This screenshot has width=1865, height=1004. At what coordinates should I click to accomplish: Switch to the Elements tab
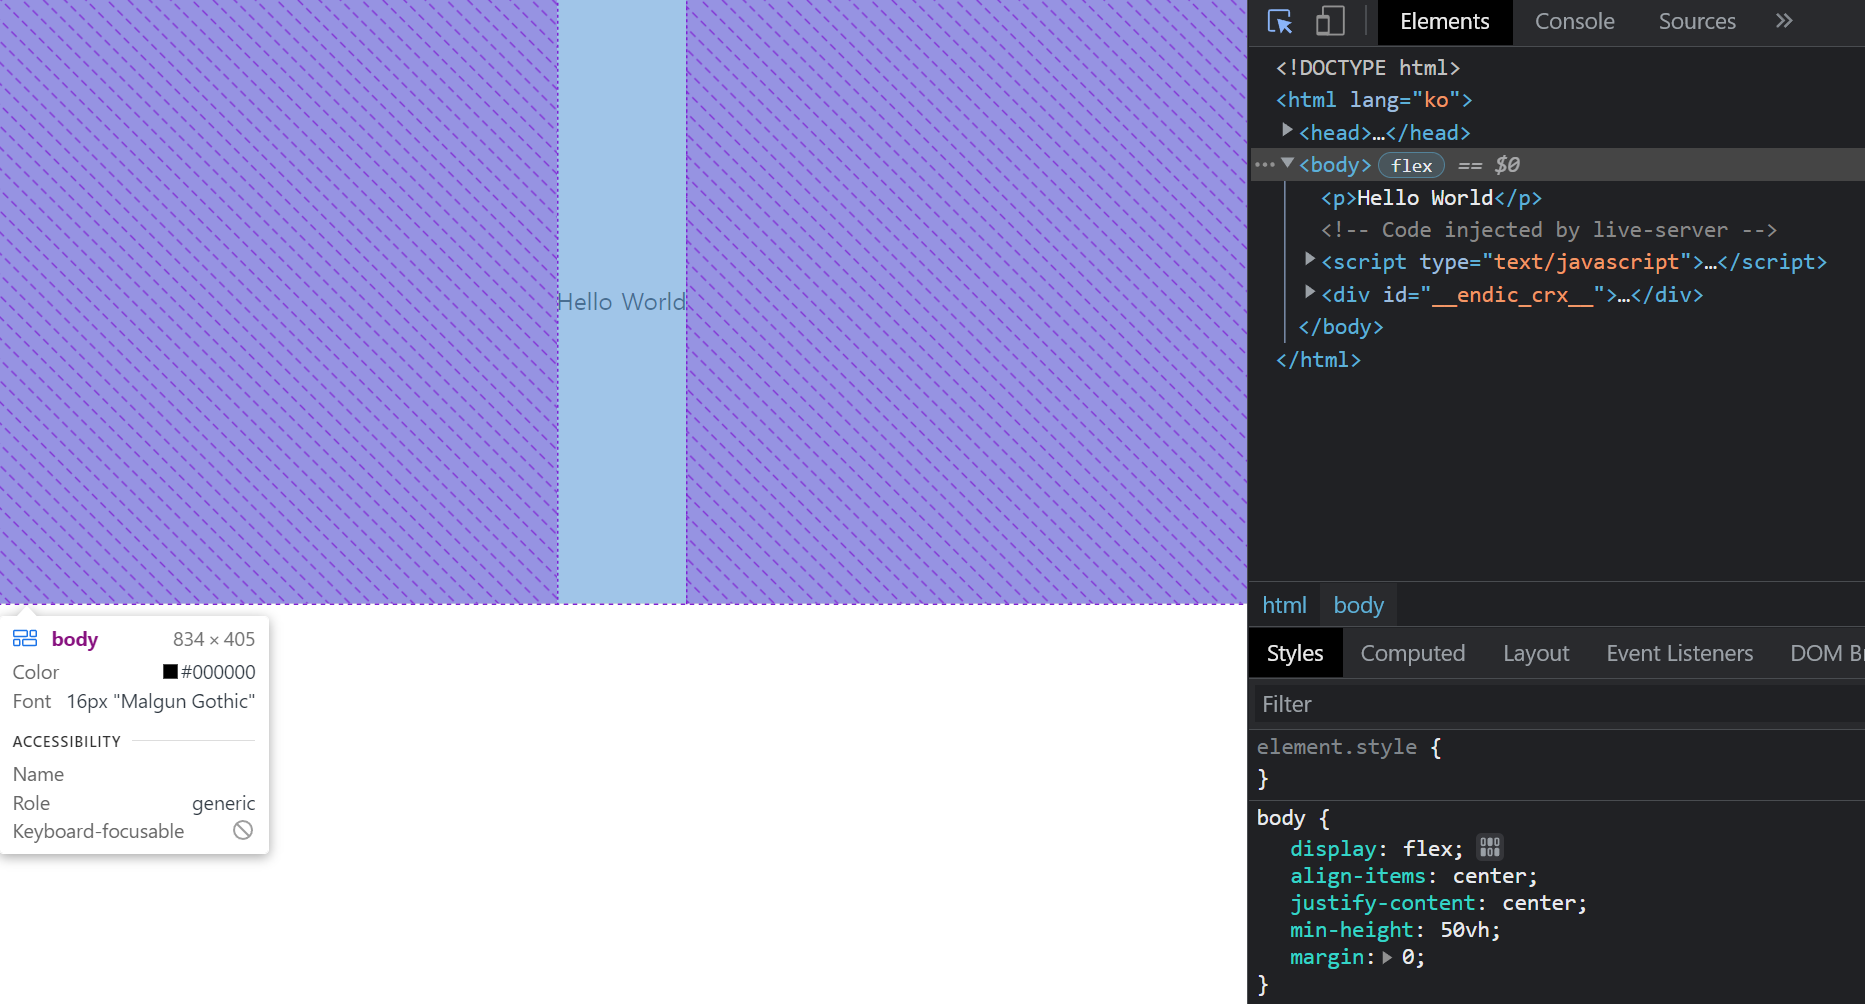pyautogui.click(x=1445, y=22)
